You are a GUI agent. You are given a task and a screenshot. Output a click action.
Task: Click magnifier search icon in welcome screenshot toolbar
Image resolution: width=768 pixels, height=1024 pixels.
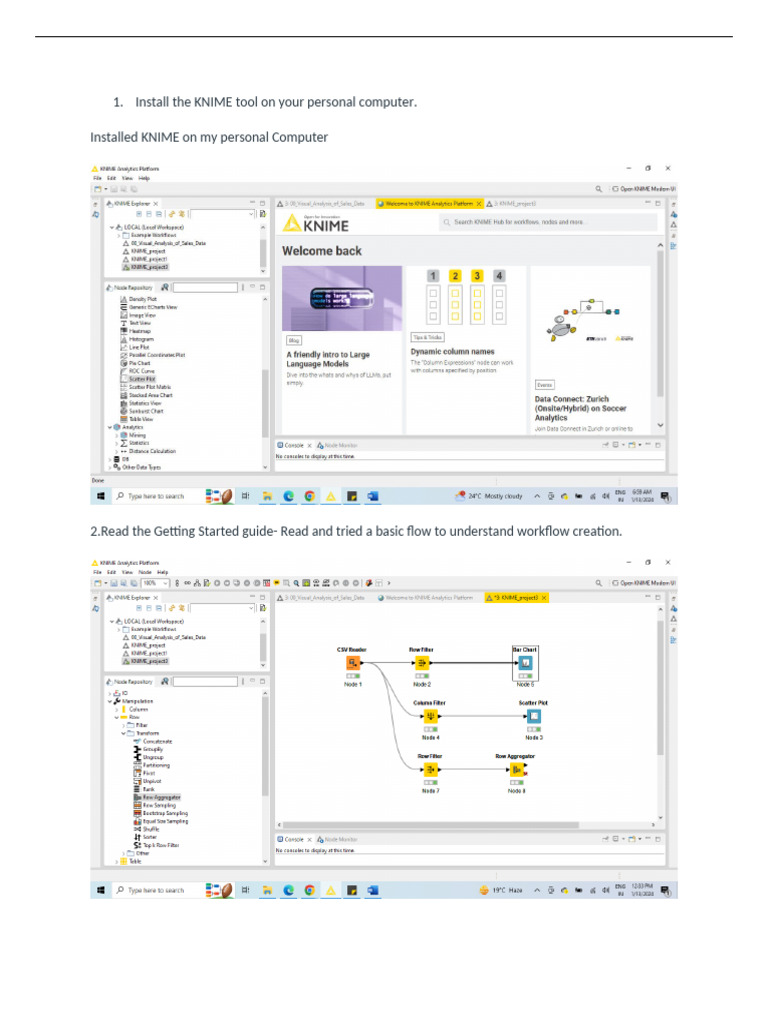tap(598, 189)
